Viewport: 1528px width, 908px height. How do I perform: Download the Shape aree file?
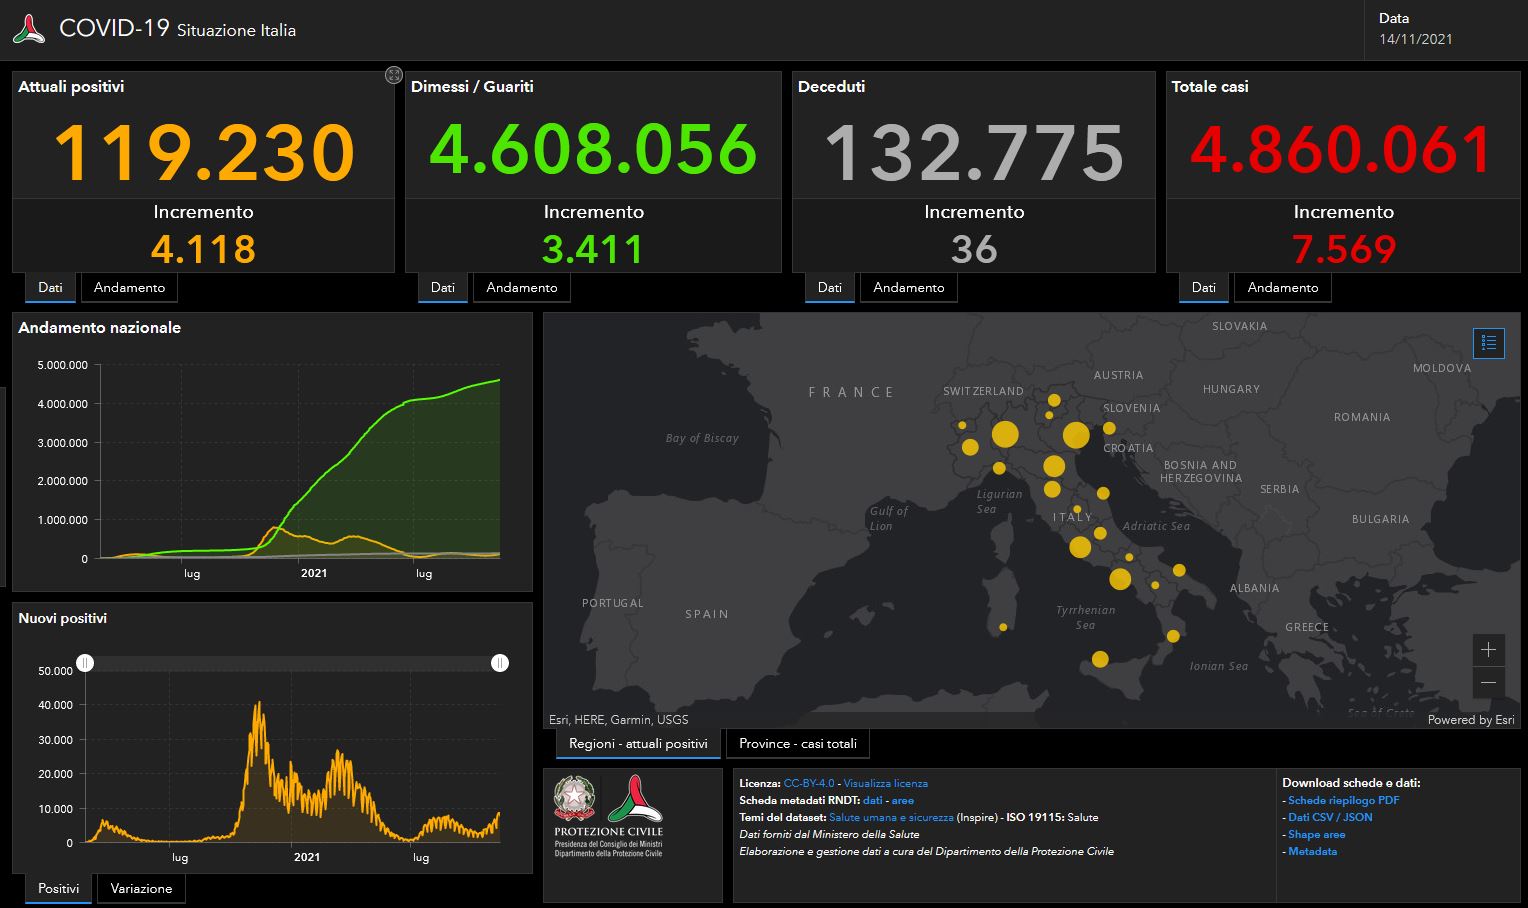tap(1315, 834)
